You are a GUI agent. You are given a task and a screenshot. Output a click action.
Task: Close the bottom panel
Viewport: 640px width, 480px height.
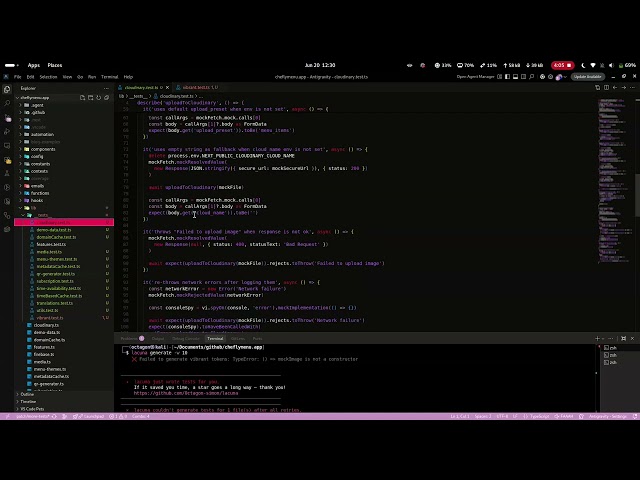pyautogui.click(x=632, y=338)
